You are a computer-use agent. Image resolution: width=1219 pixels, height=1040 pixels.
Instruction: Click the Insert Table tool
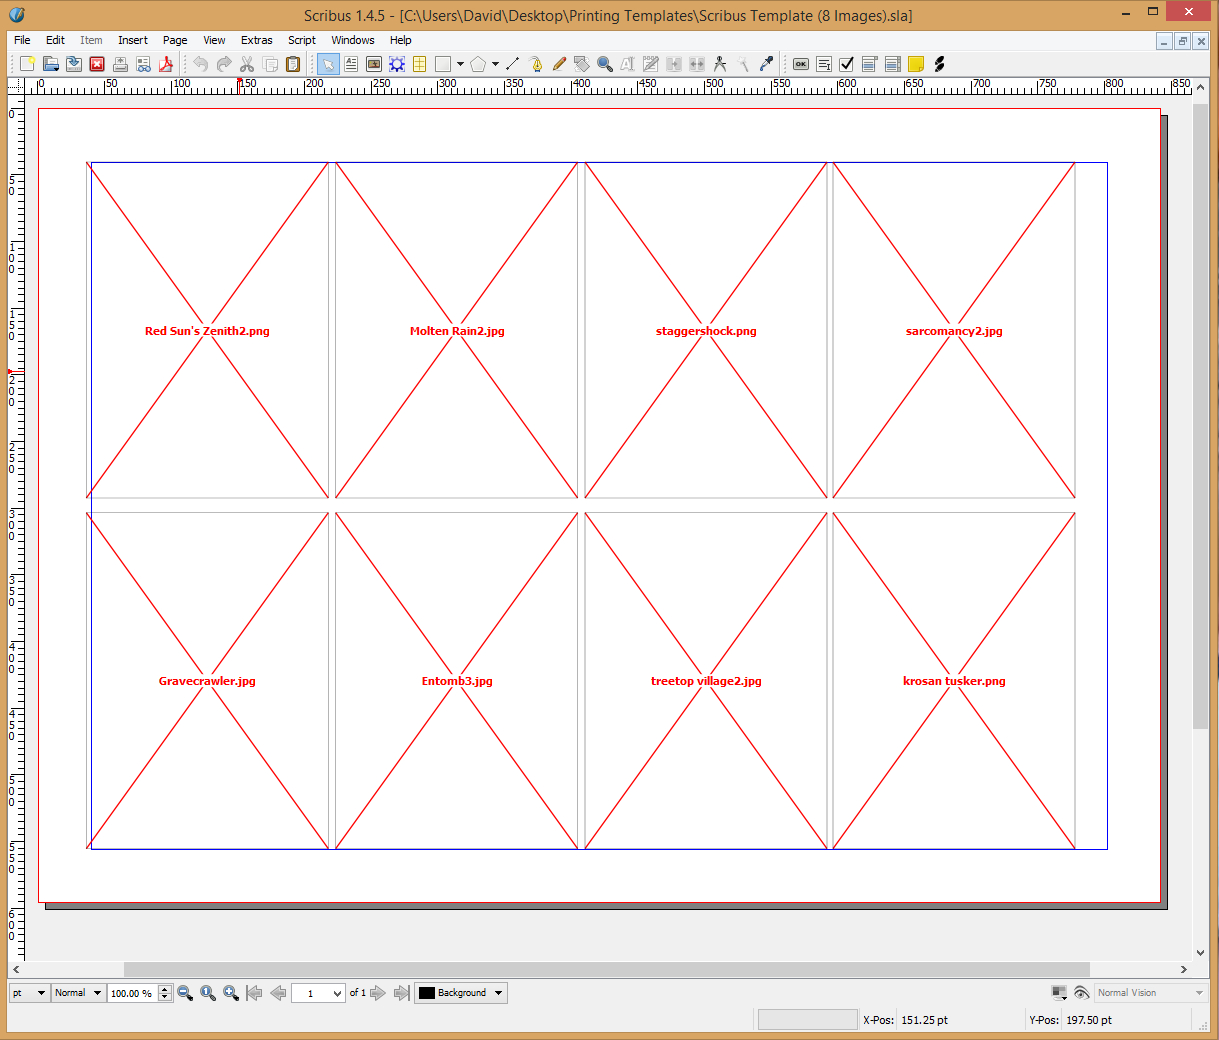pyautogui.click(x=420, y=64)
